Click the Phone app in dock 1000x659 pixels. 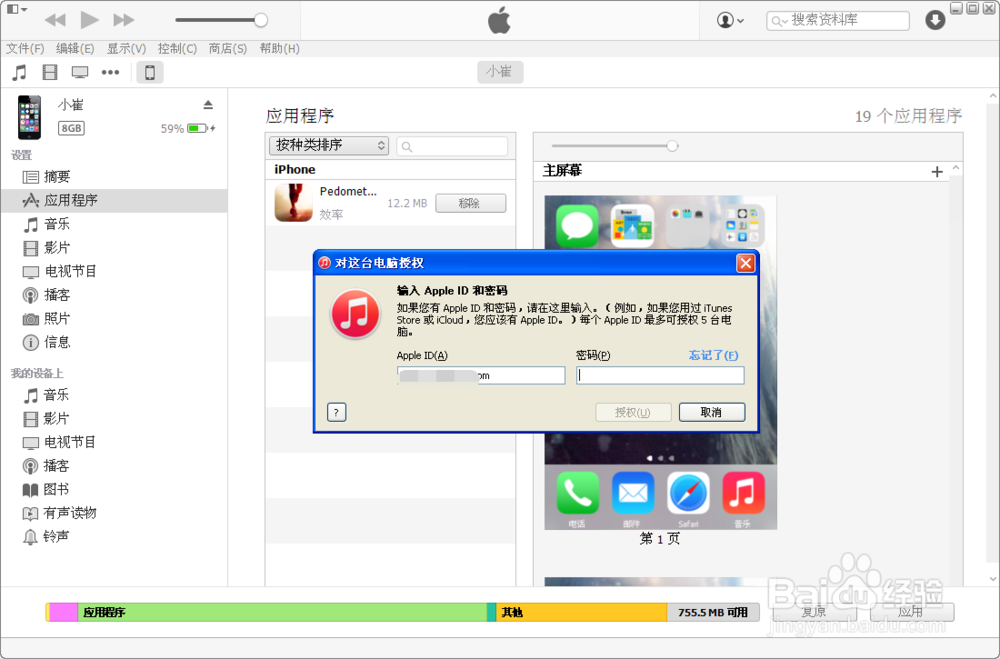(577, 493)
